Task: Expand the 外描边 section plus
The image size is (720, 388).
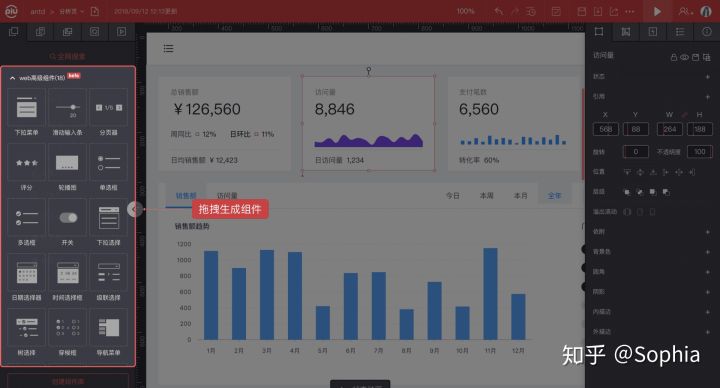Action: pyautogui.click(x=708, y=332)
